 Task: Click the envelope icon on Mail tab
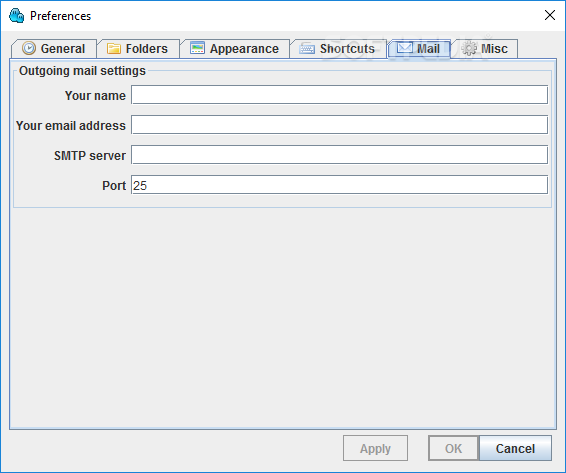click(405, 48)
